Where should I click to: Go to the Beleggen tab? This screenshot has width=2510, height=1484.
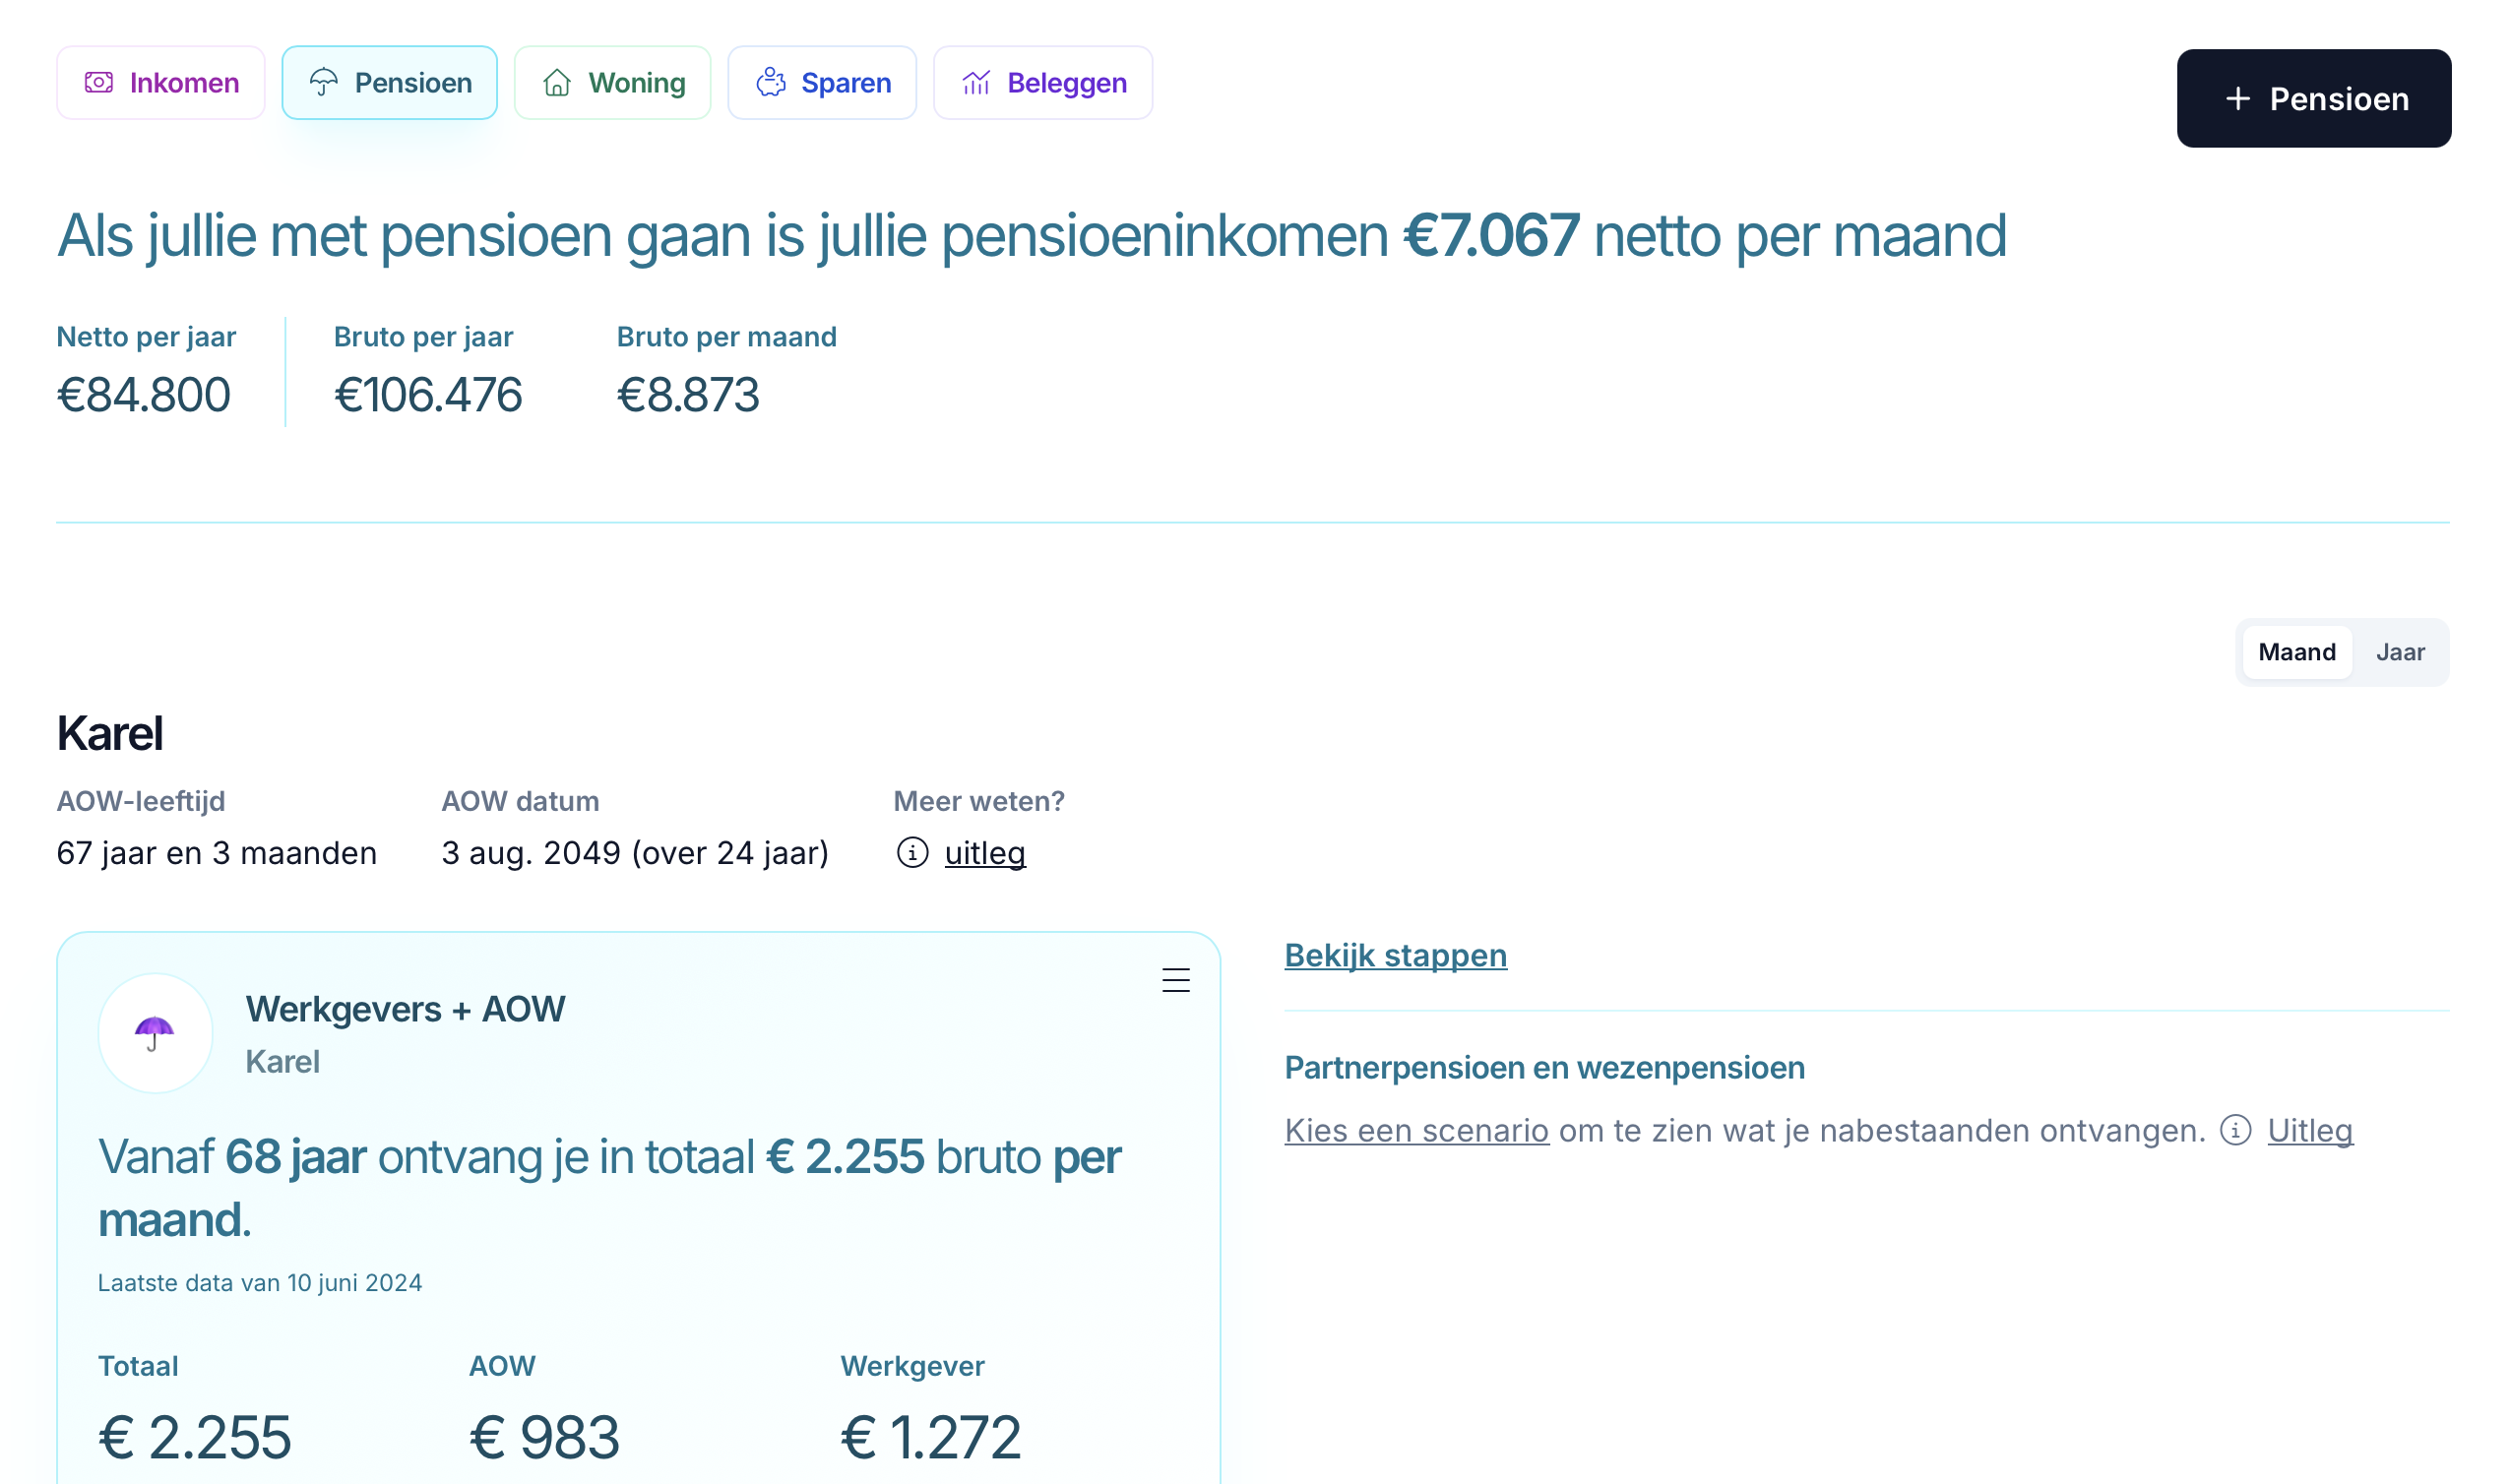tap(1043, 83)
